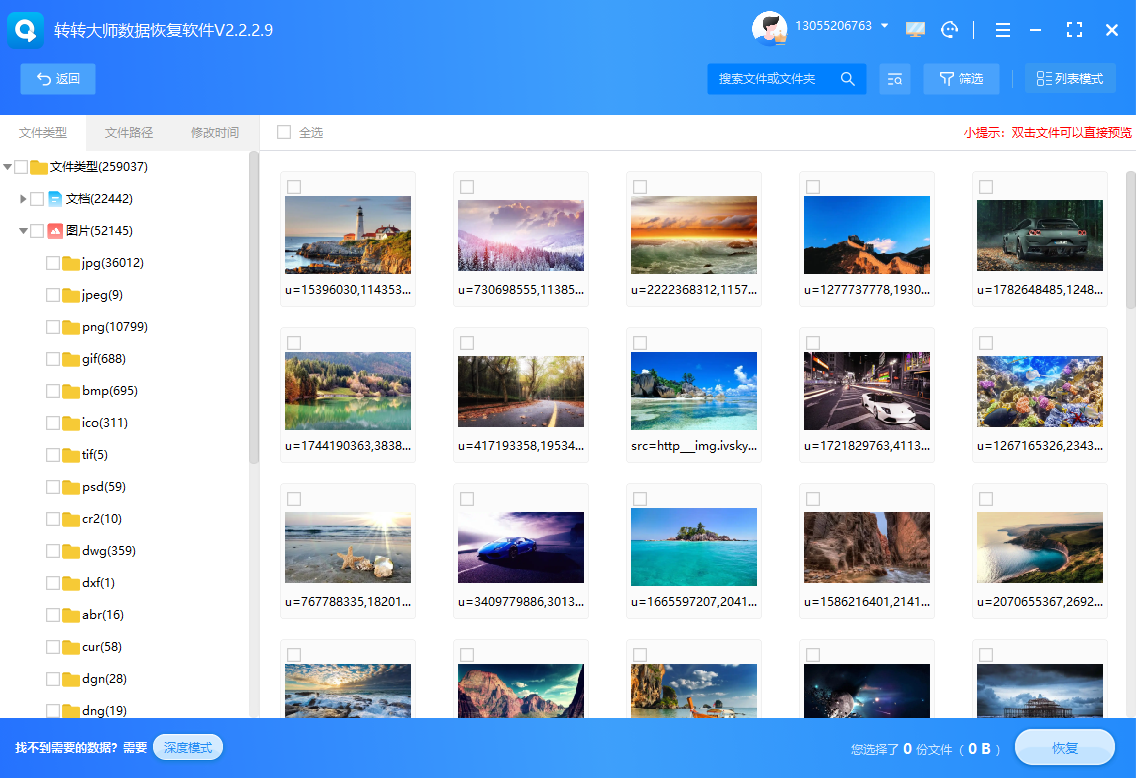Screen dimensions: 1136x778
Task: Open the hamburger main menu
Action: click(1003, 30)
